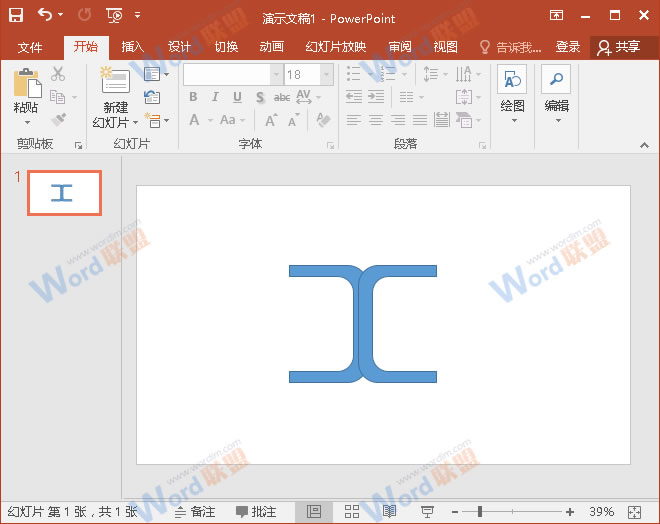
Task: Toggle Bold formatting
Action: [193, 97]
